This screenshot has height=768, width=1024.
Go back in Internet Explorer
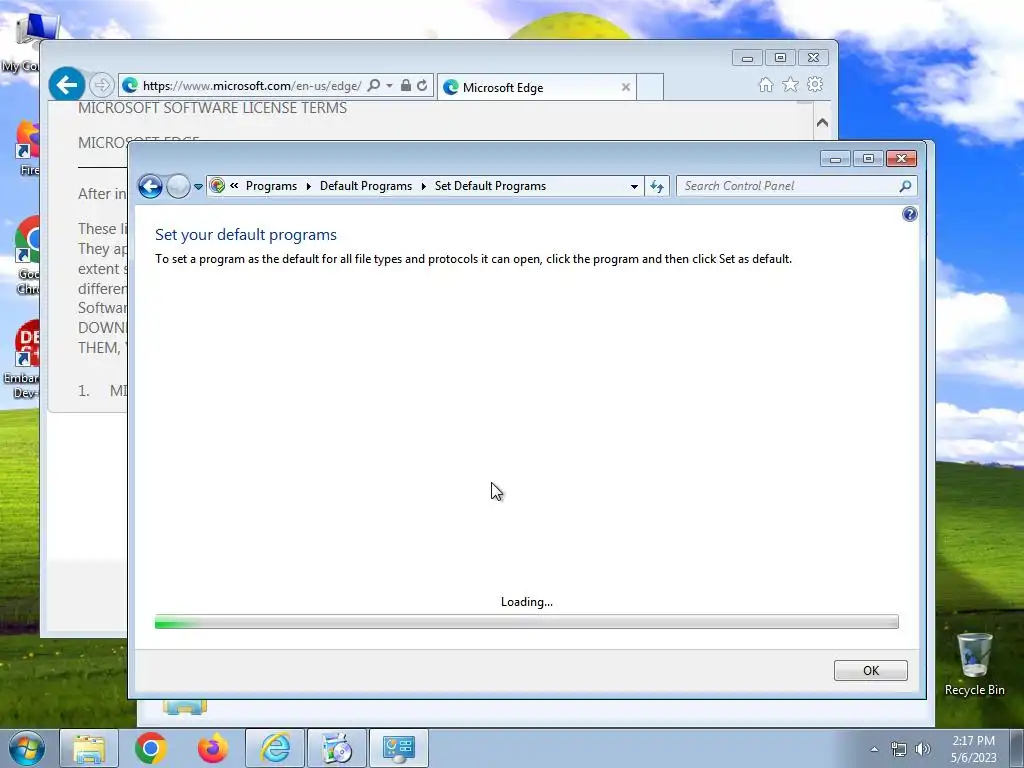67,84
